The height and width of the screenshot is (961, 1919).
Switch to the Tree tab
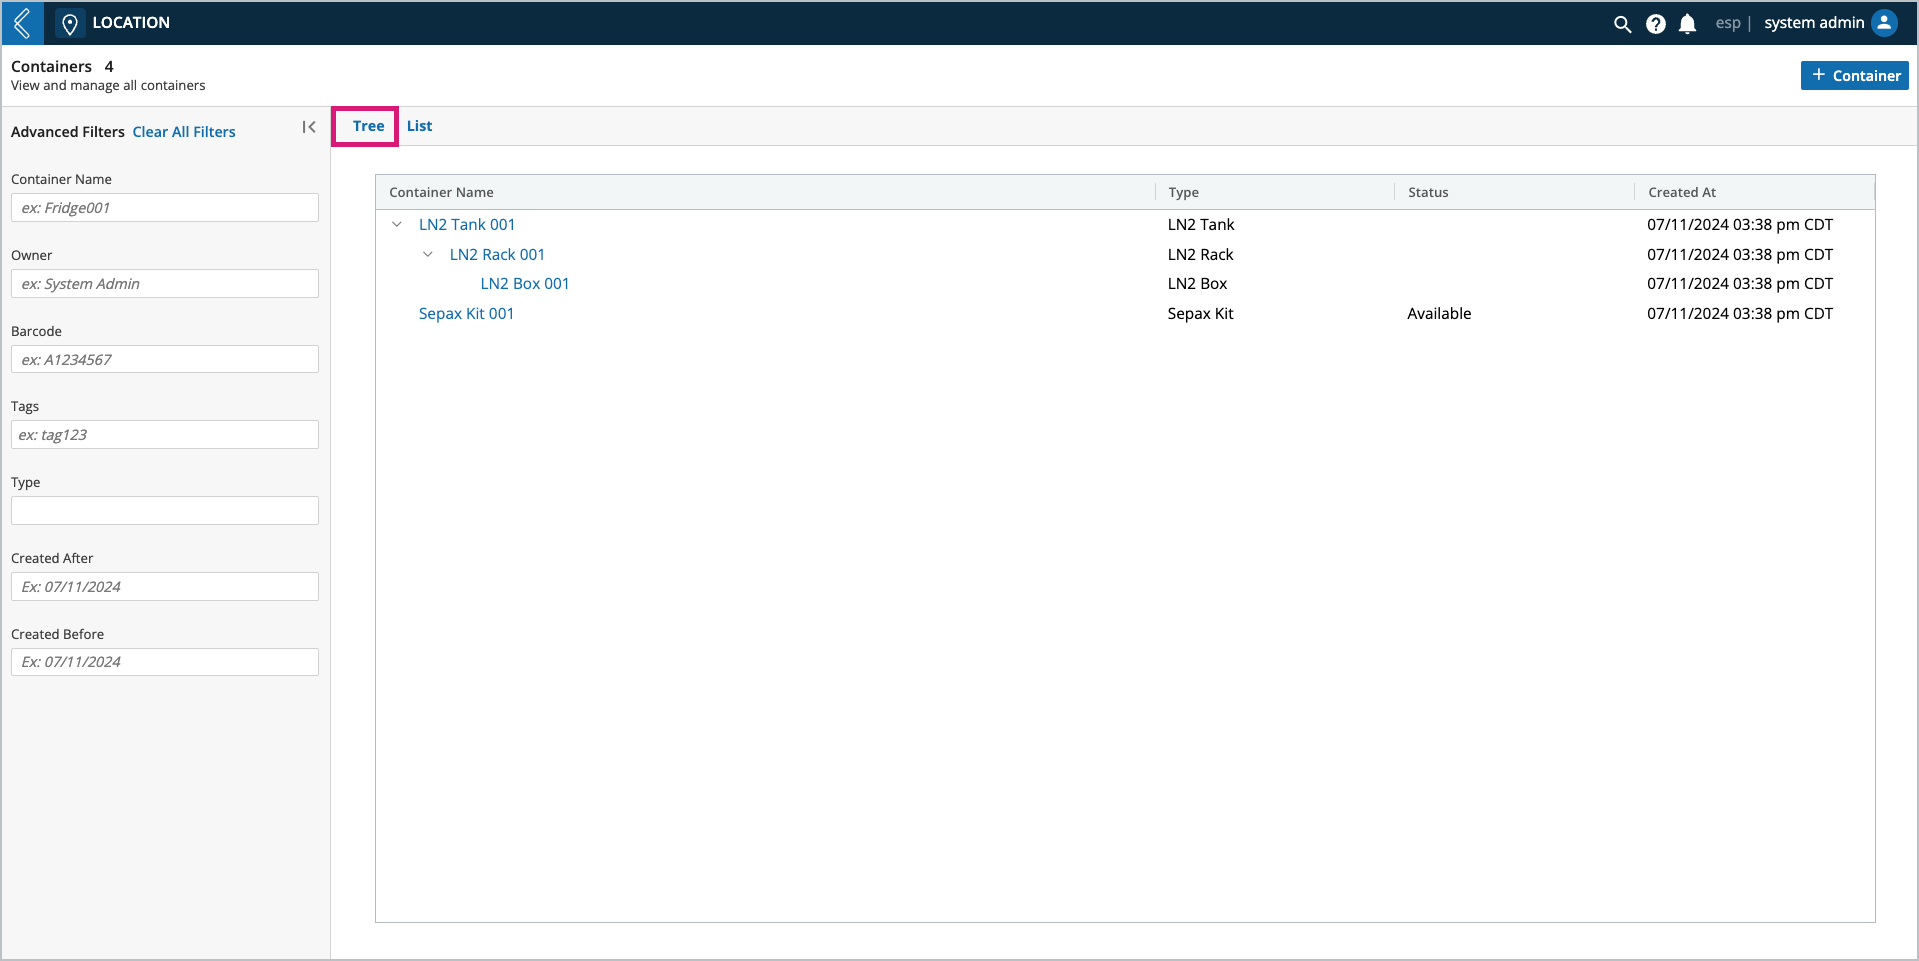tap(368, 126)
